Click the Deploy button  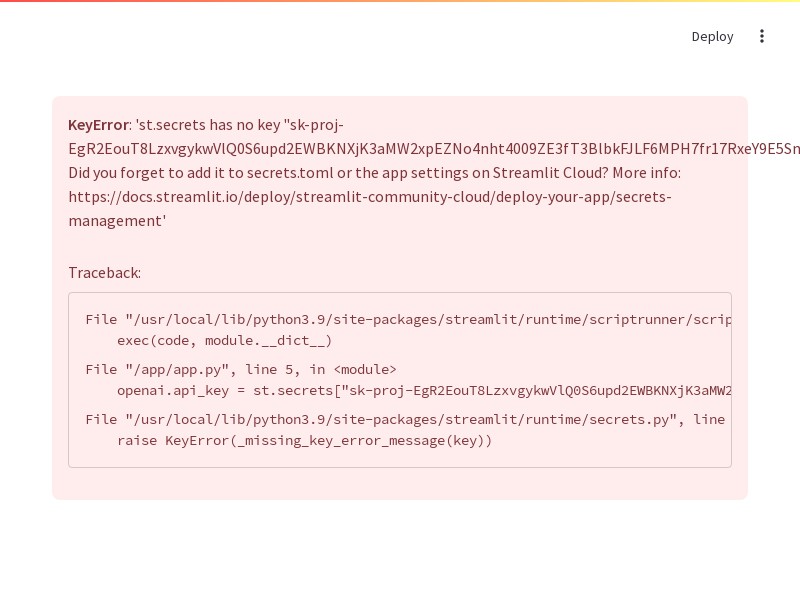click(712, 37)
